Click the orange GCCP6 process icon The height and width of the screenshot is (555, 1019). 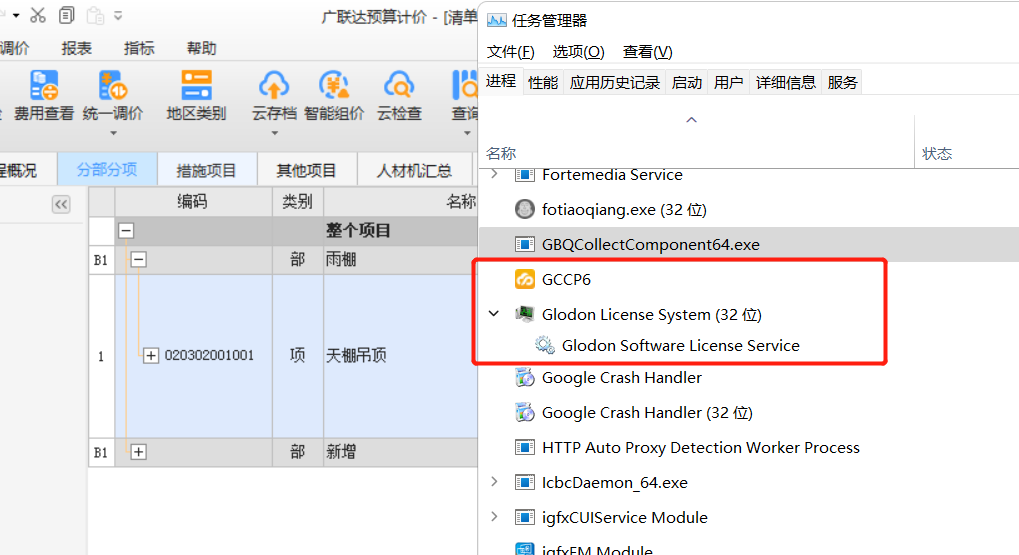coord(524,279)
